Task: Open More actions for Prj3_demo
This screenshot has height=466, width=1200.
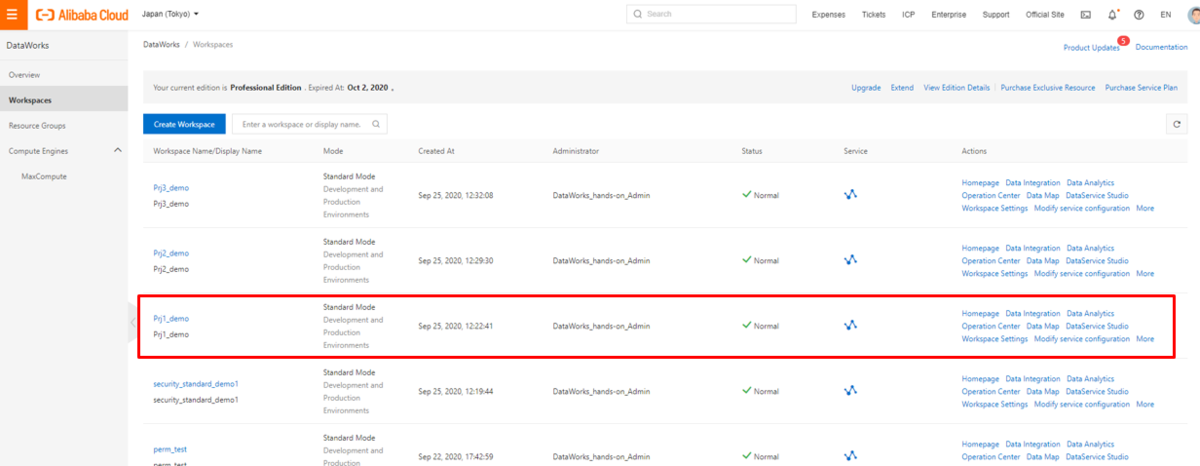Action: [x=1145, y=208]
